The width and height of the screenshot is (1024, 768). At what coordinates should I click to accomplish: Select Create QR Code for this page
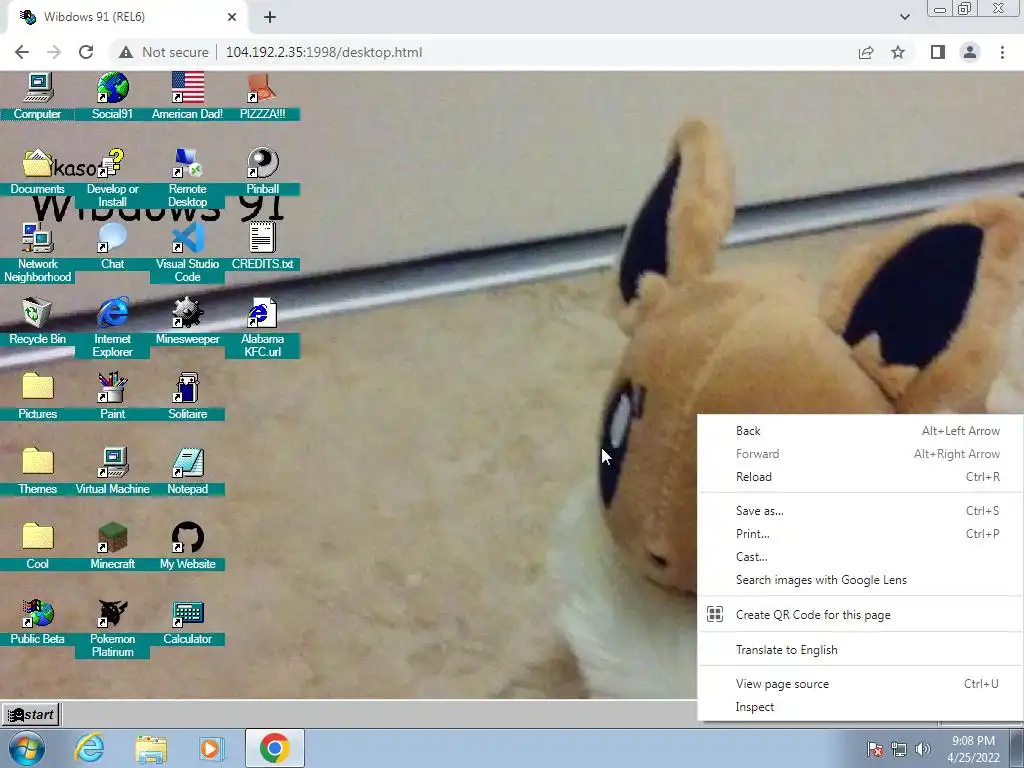click(x=860, y=615)
